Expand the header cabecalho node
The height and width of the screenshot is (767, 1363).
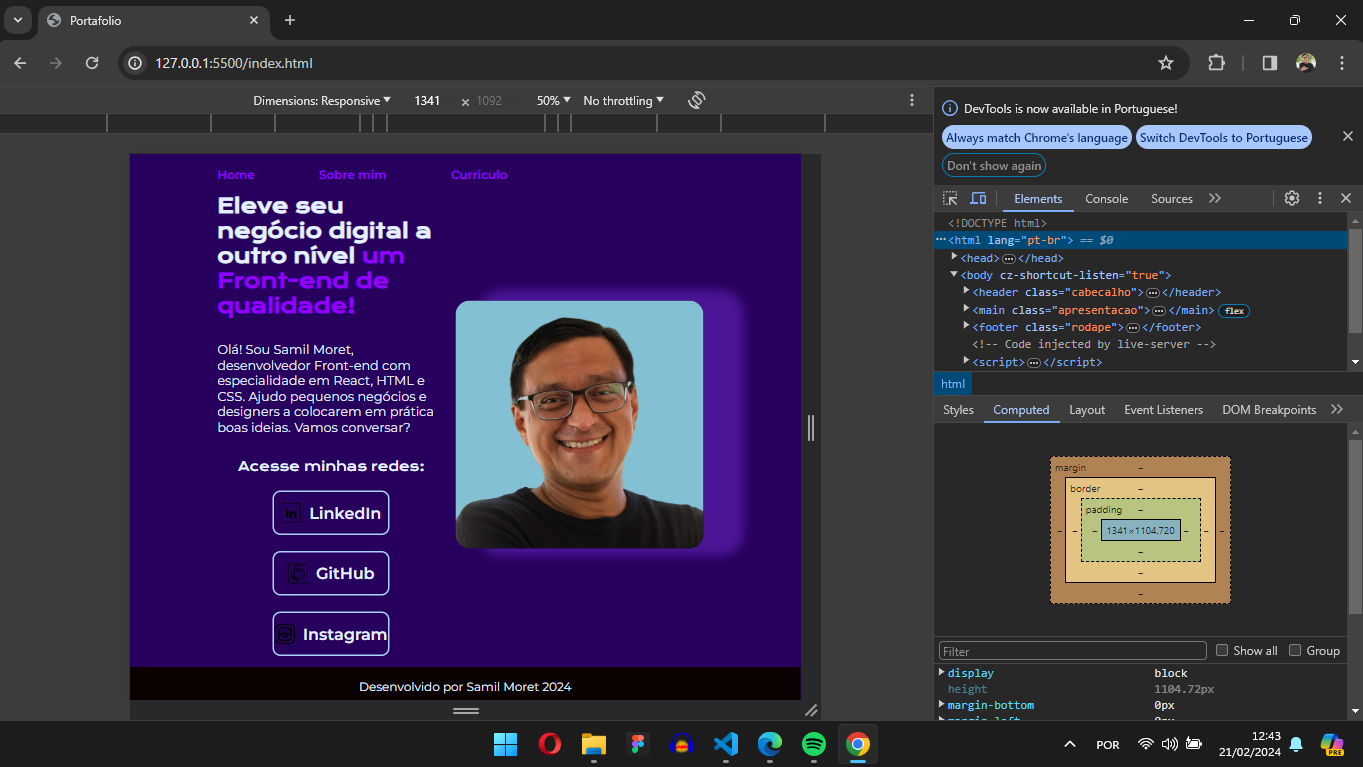pyautogui.click(x=966, y=292)
